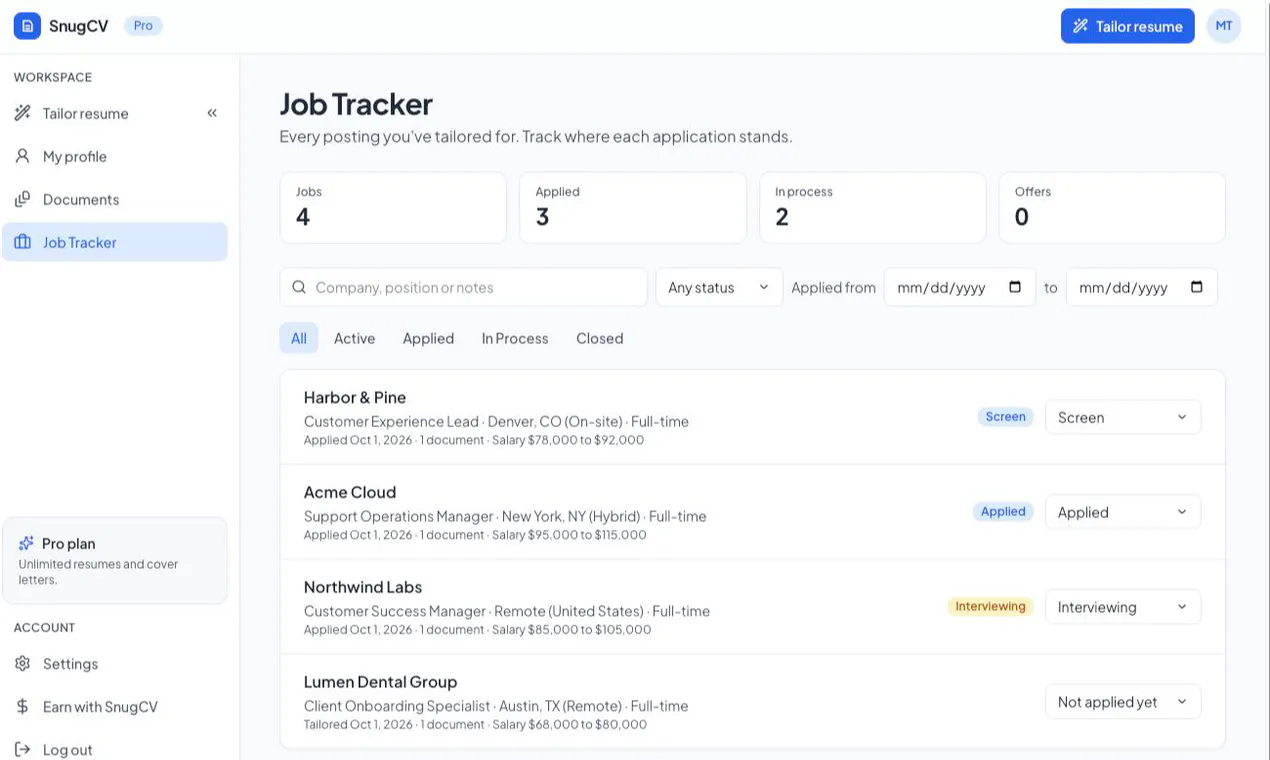
Task: Click the person icon beside My profile
Action: coord(22,156)
